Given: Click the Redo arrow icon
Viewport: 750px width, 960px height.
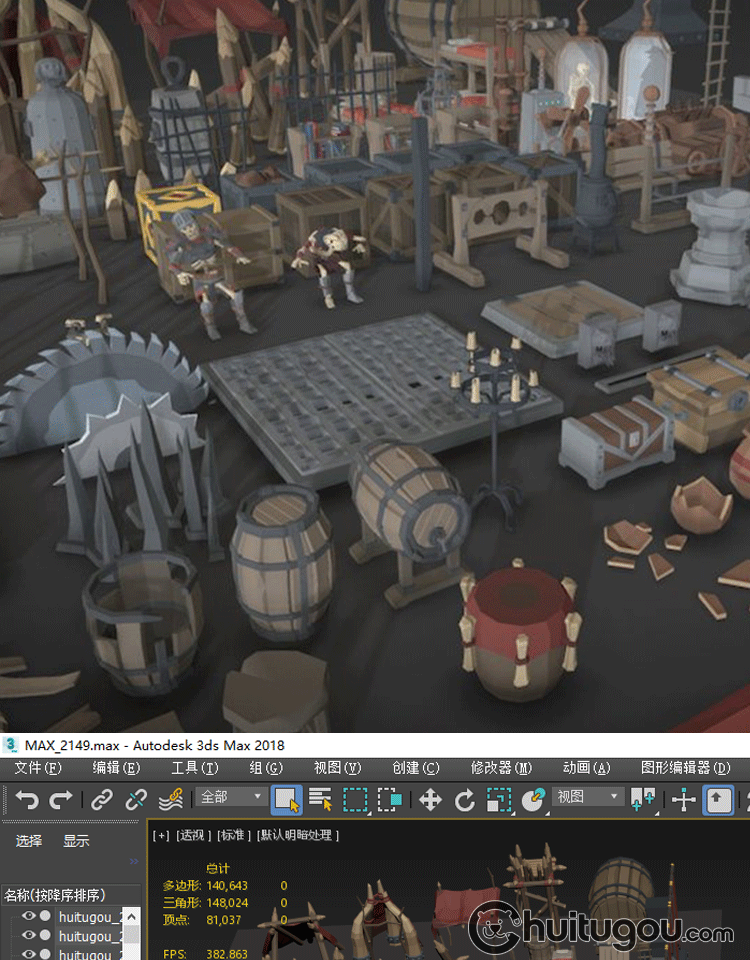Looking at the screenshot, I should click(61, 799).
